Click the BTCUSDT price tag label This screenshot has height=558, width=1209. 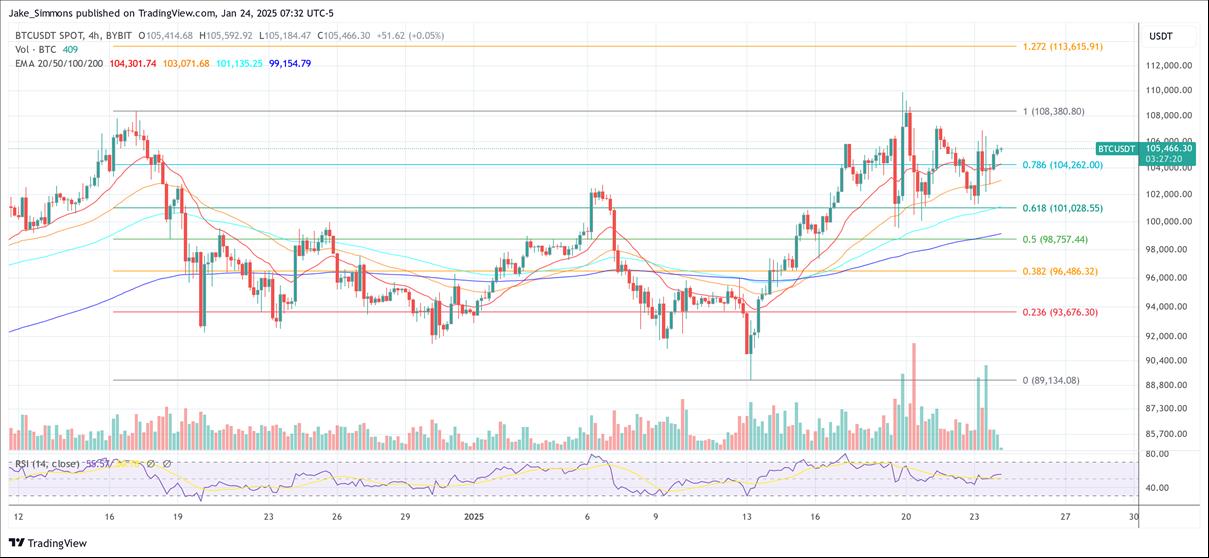[x=1117, y=148]
